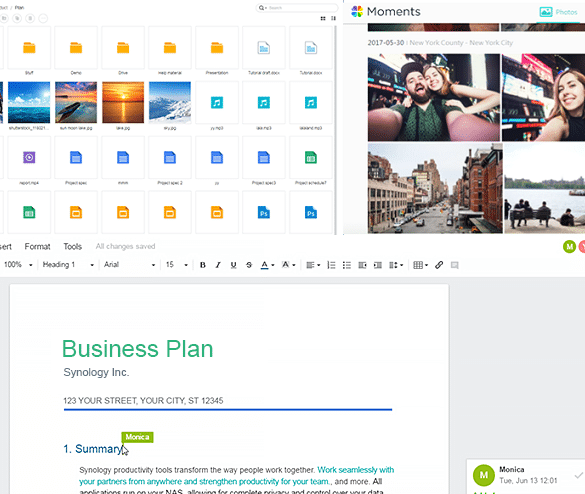The height and width of the screenshot is (494, 585).
Task: Open the Format menu
Action: pos(37,246)
